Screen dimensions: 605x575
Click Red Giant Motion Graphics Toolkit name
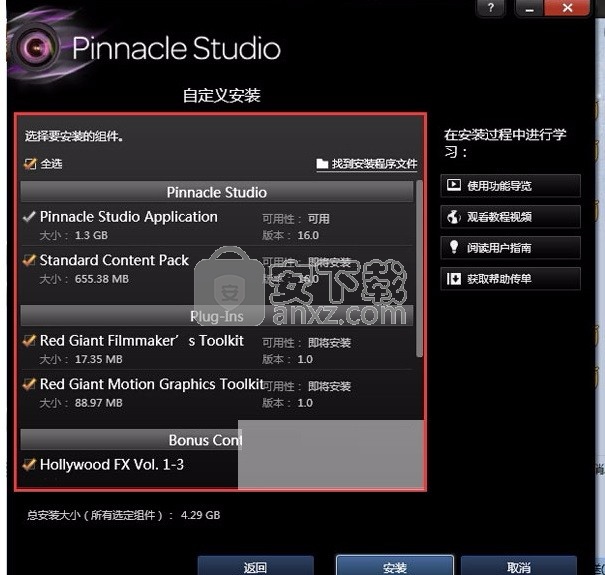[152, 384]
